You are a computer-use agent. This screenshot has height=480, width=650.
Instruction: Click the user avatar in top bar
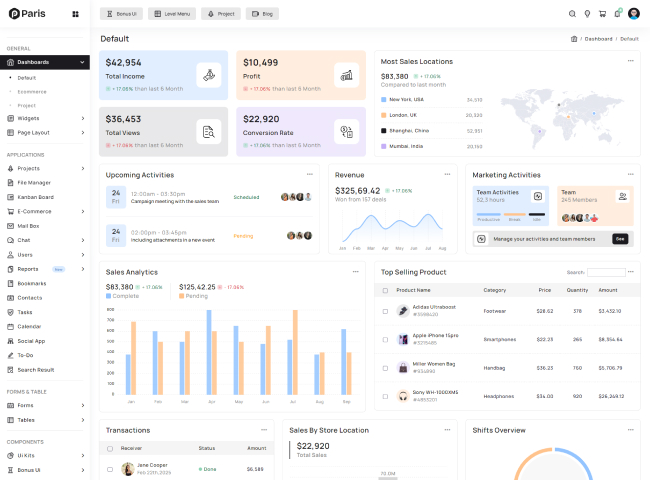click(633, 14)
